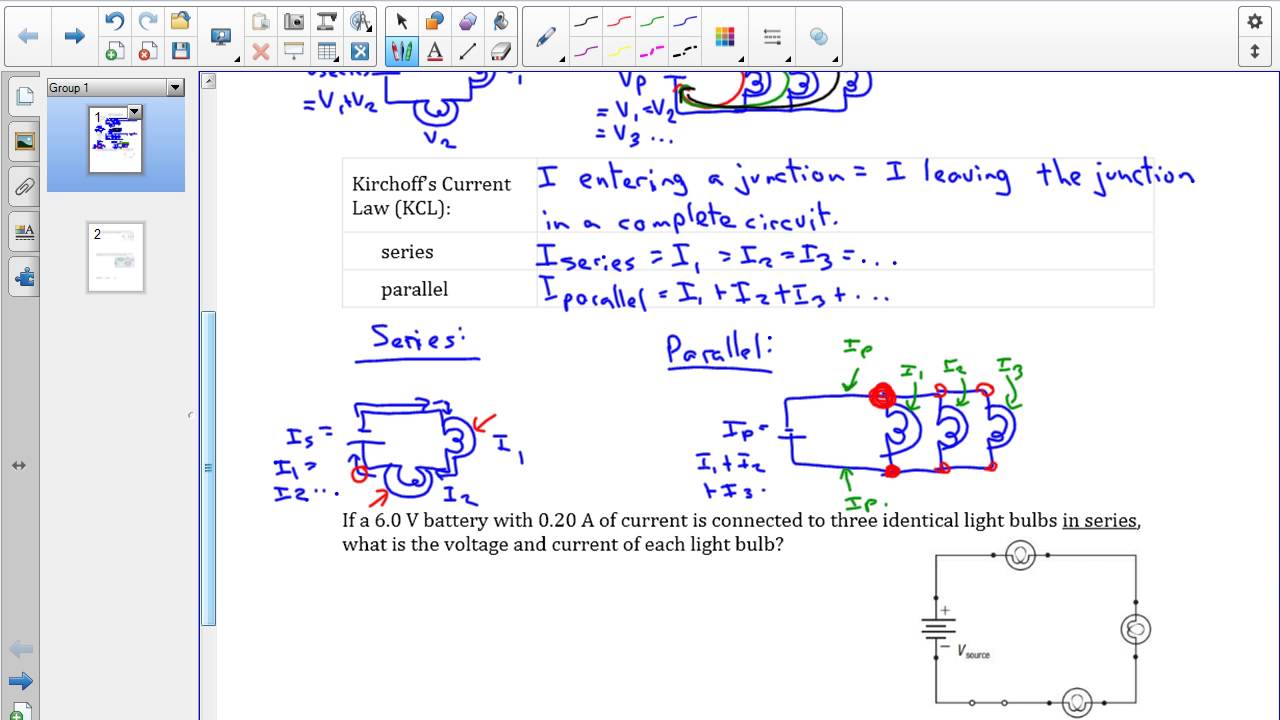Open the screen capture camera tool
The image size is (1280, 720).
click(x=294, y=21)
